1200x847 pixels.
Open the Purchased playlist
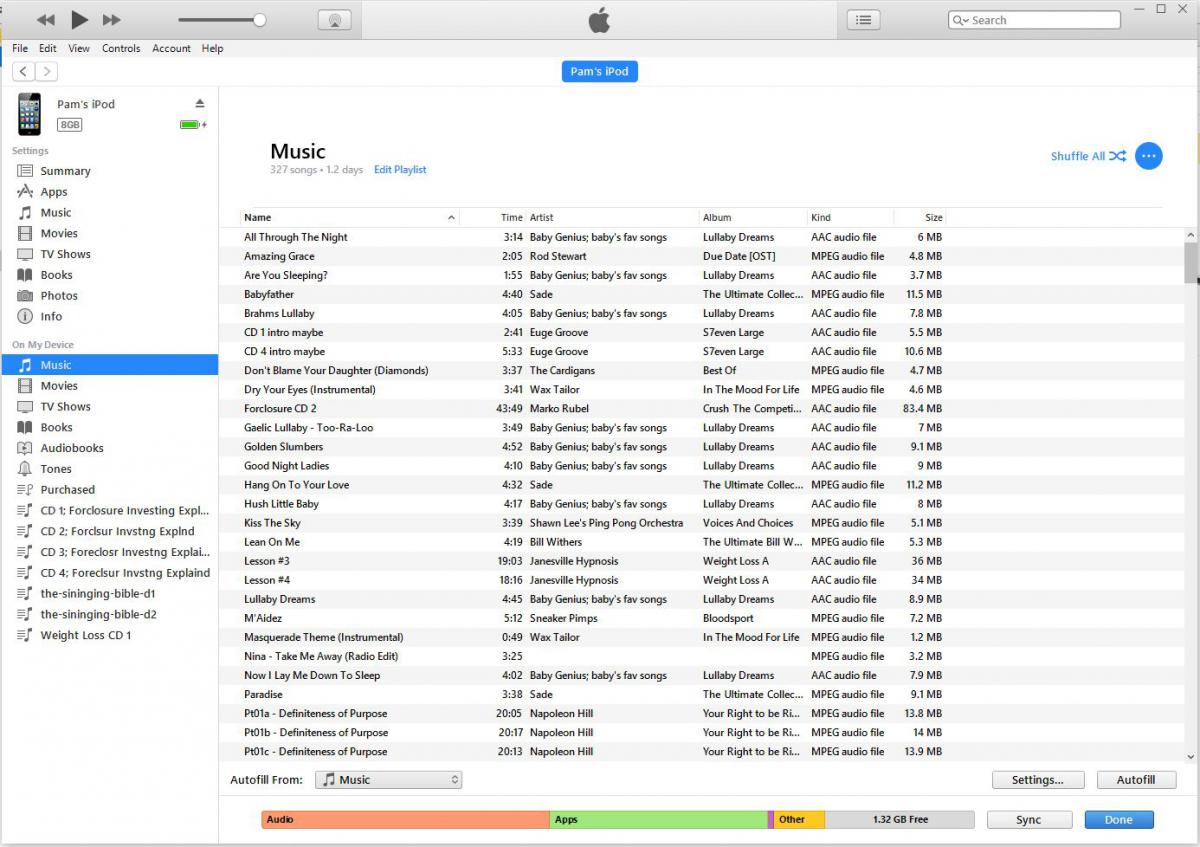pos(68,490)
